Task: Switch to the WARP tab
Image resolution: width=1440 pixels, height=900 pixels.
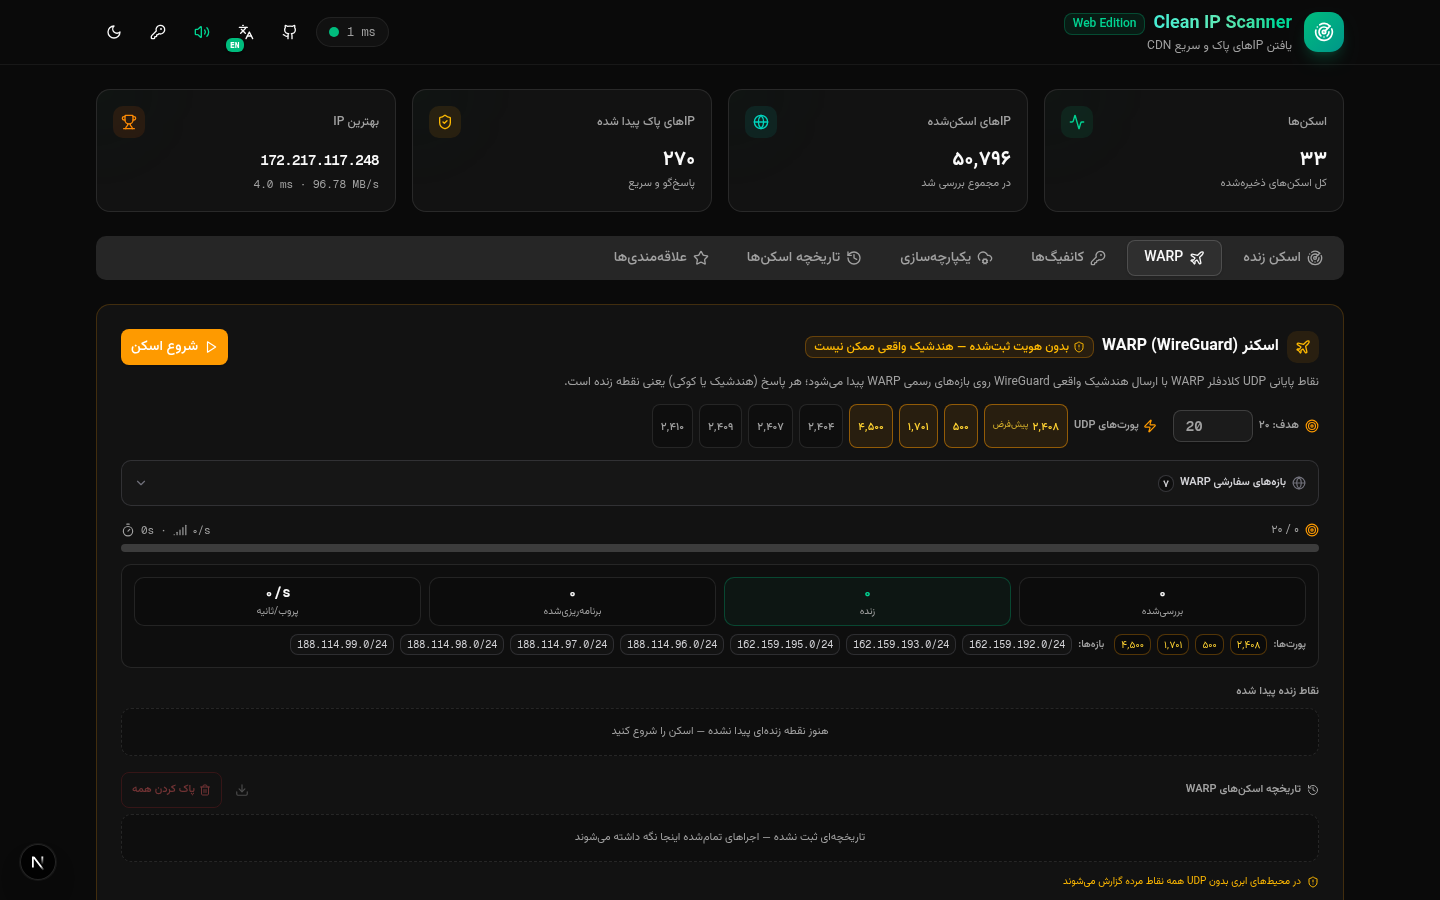Action: [x=1174, y=258]
